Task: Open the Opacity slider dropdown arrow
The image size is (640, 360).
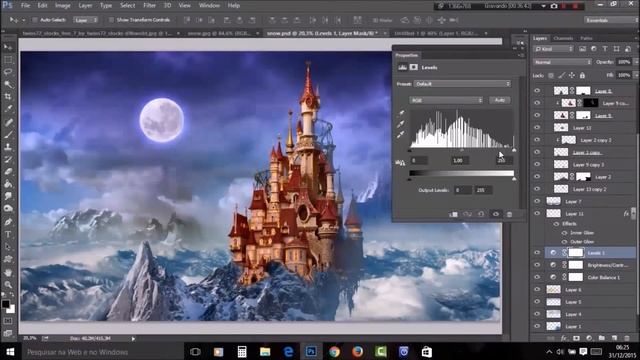Action: click(636, 62)
